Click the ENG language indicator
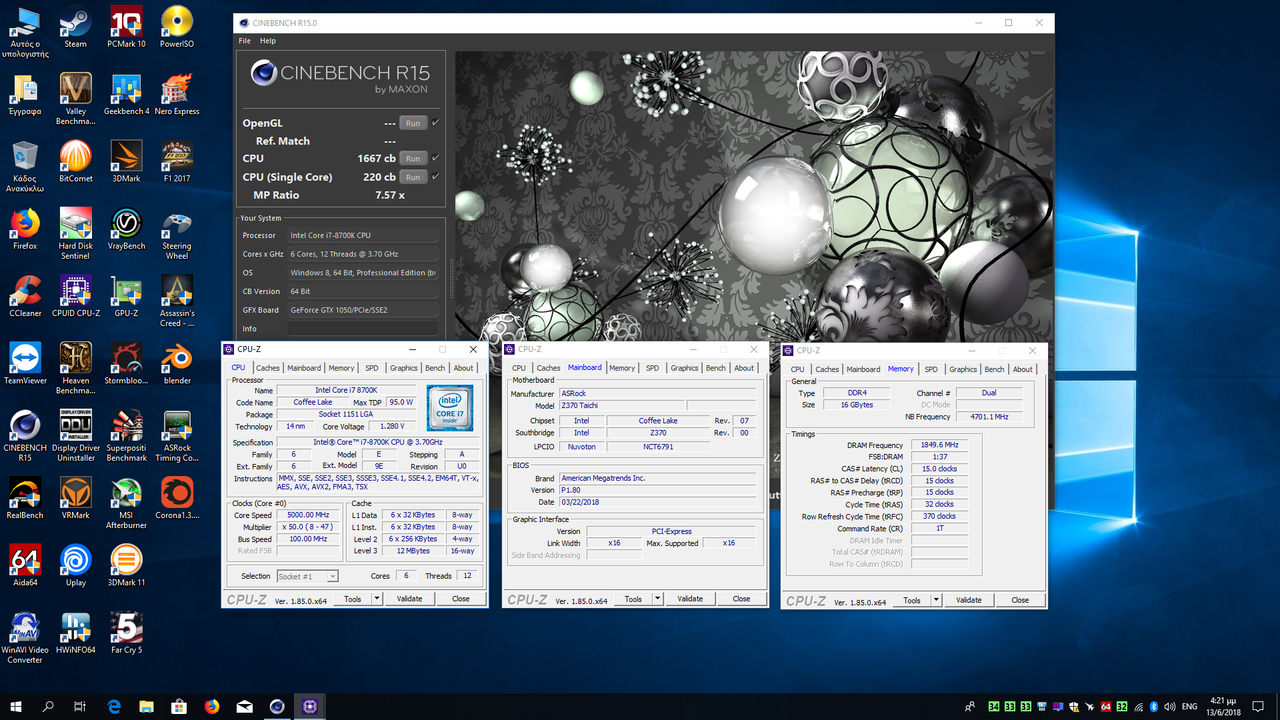1280x720 pixels. click(x=1189, y=706)
